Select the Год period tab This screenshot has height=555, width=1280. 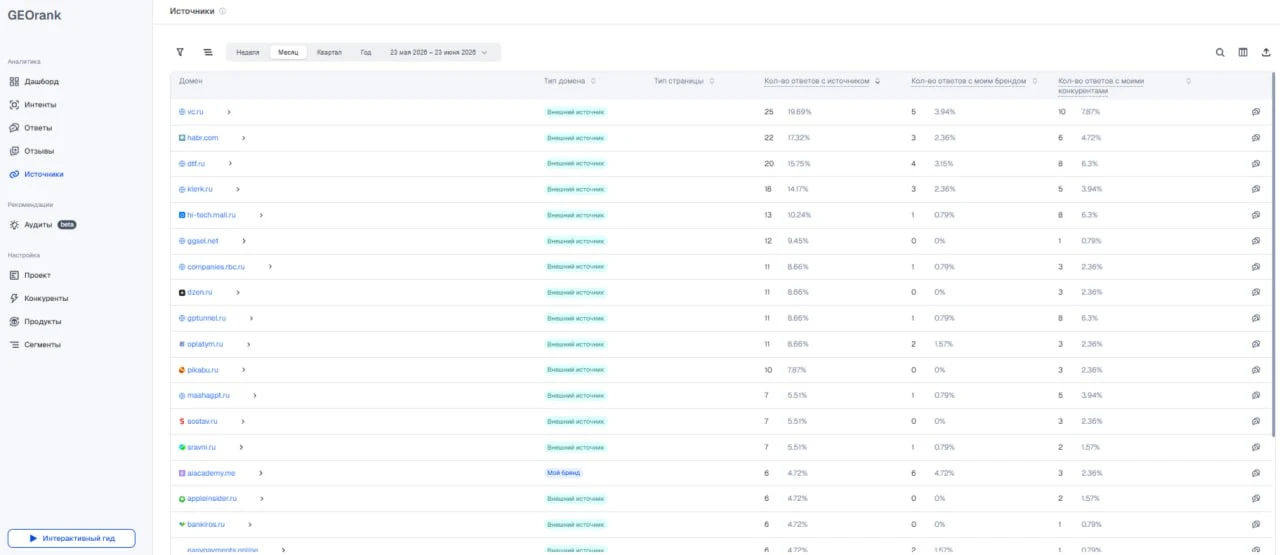pos(366,52)
